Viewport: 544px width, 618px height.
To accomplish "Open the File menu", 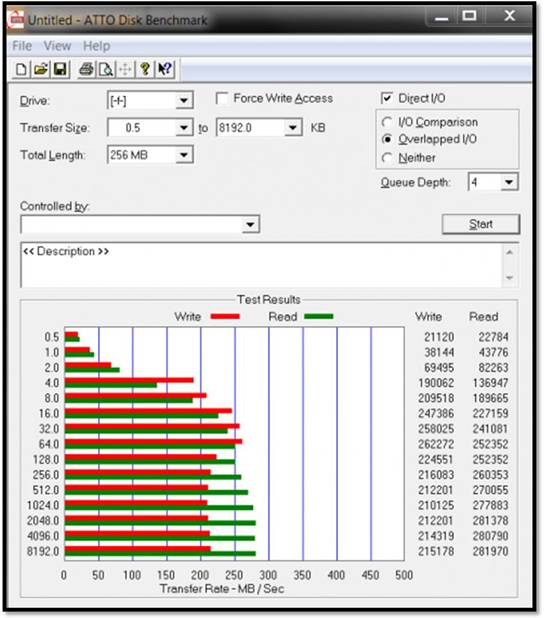I will pos(22,46).
